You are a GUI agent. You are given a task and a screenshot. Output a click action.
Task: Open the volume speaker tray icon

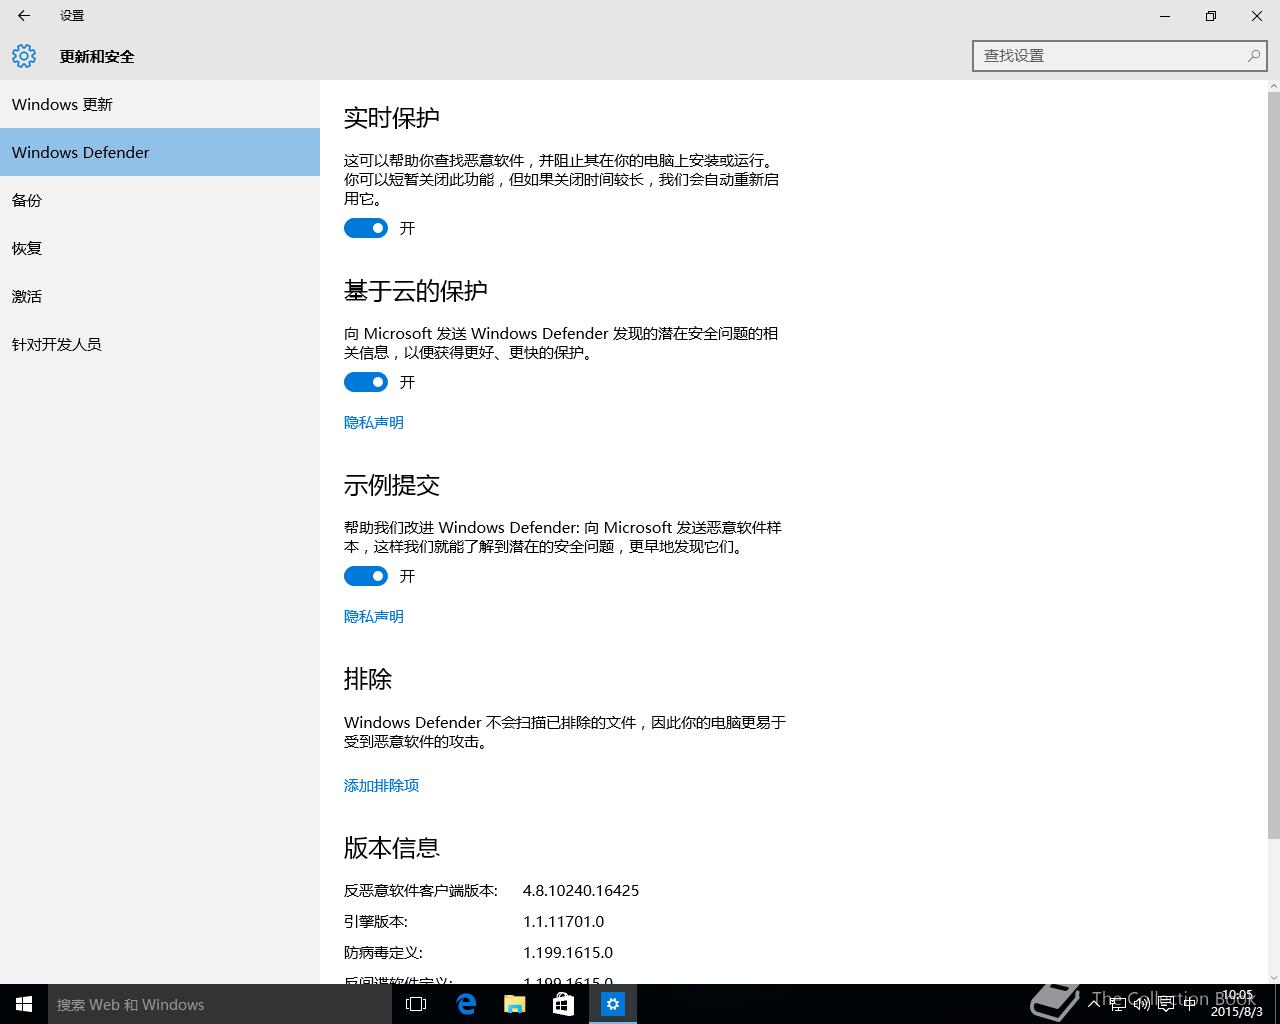click(x=1142, y=1004)
